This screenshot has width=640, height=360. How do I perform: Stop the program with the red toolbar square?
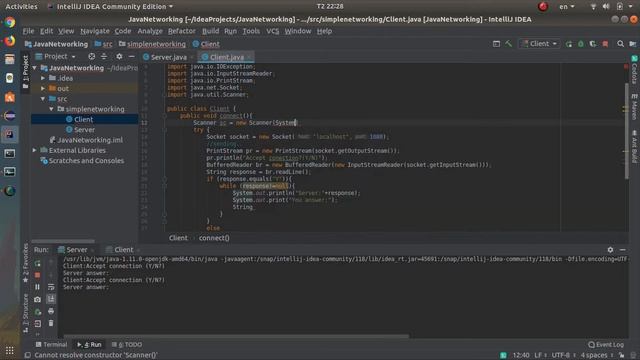(605, 44)
